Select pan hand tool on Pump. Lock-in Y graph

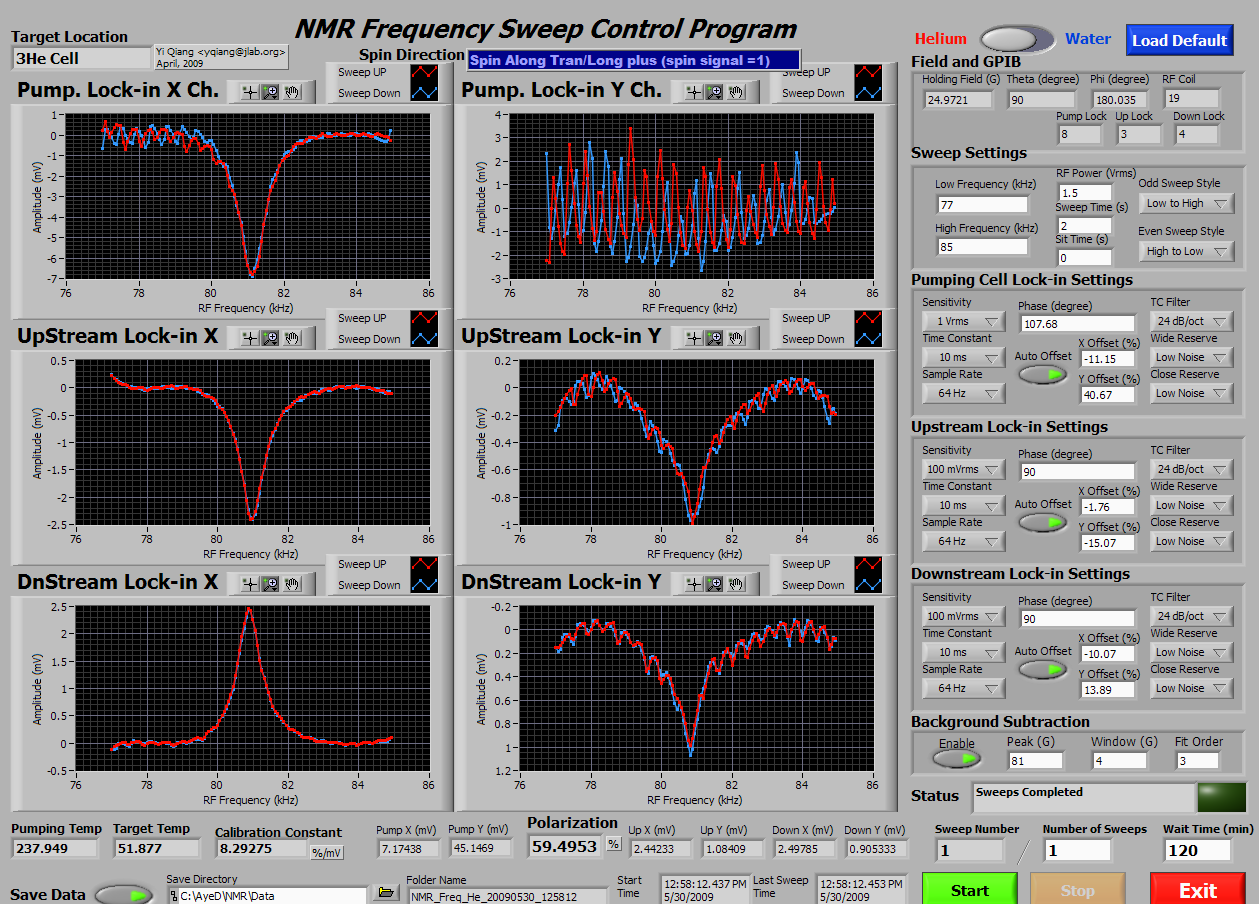click(737, 92)
